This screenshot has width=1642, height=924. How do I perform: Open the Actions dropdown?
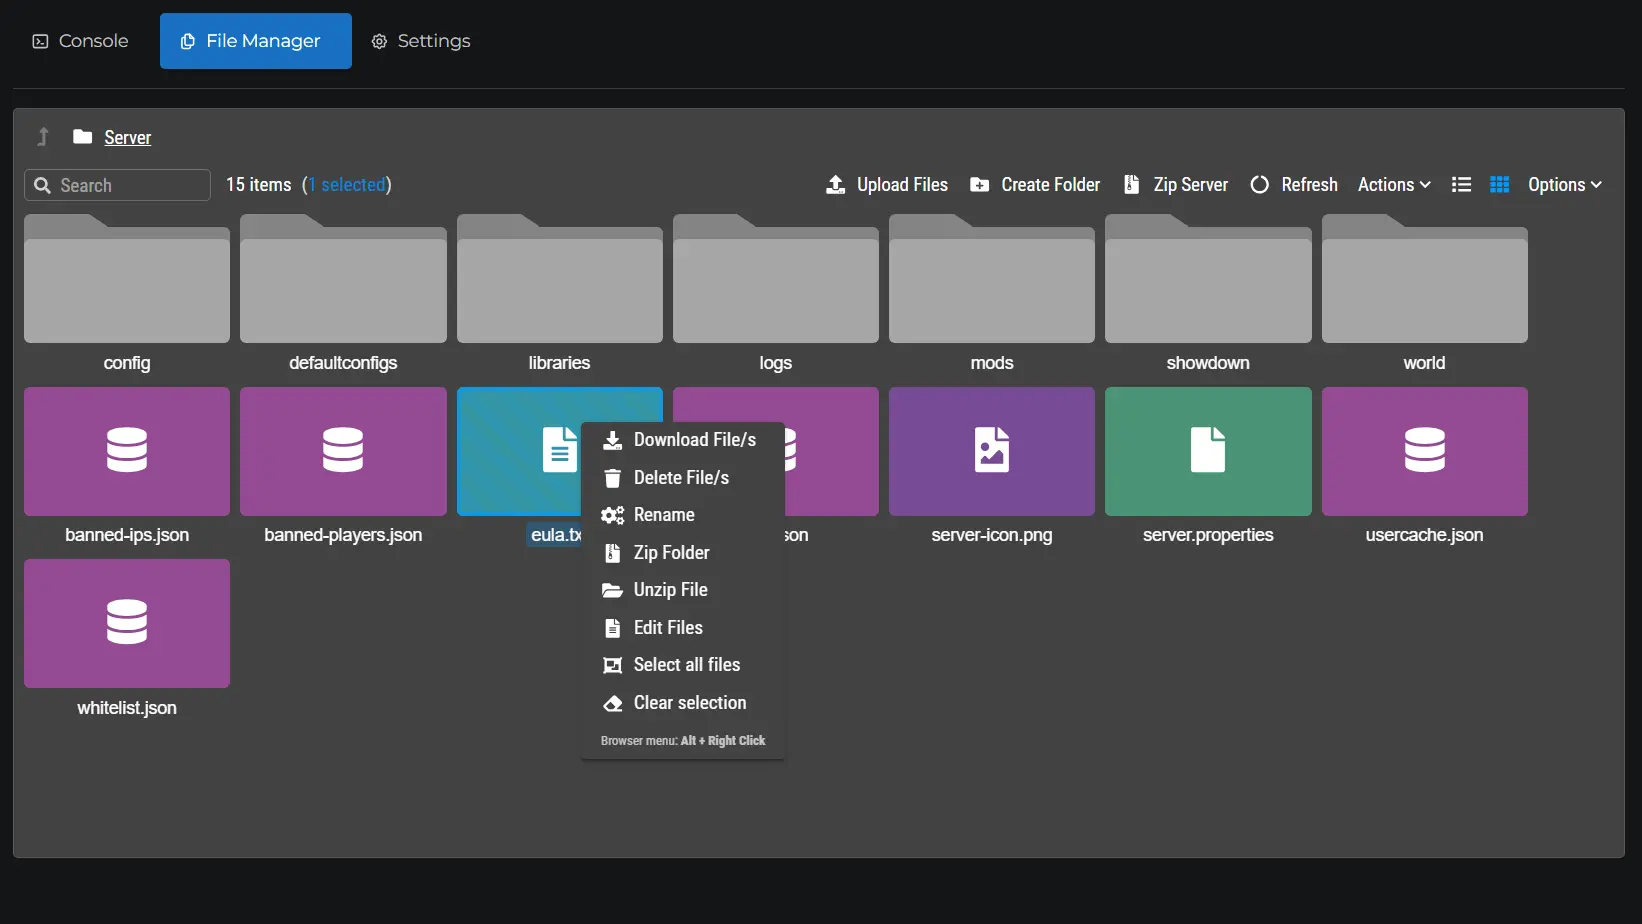click(x=1393, y=184)
